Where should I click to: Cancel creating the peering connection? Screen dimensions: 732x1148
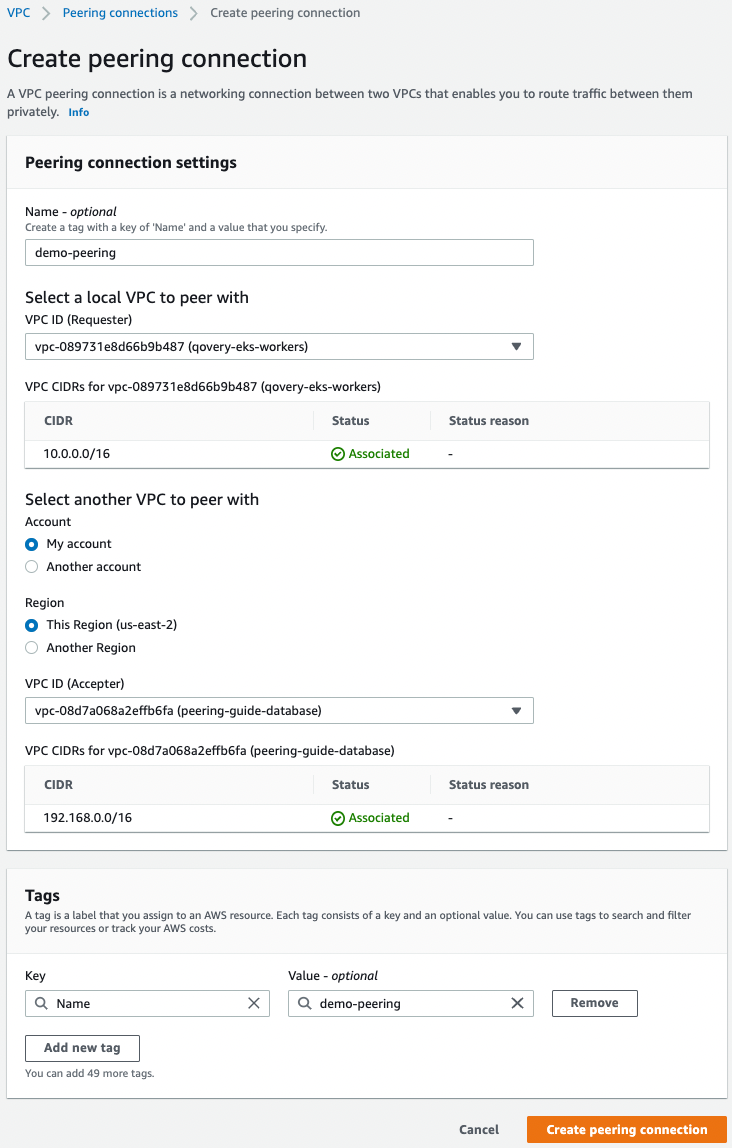point(478,1129)
